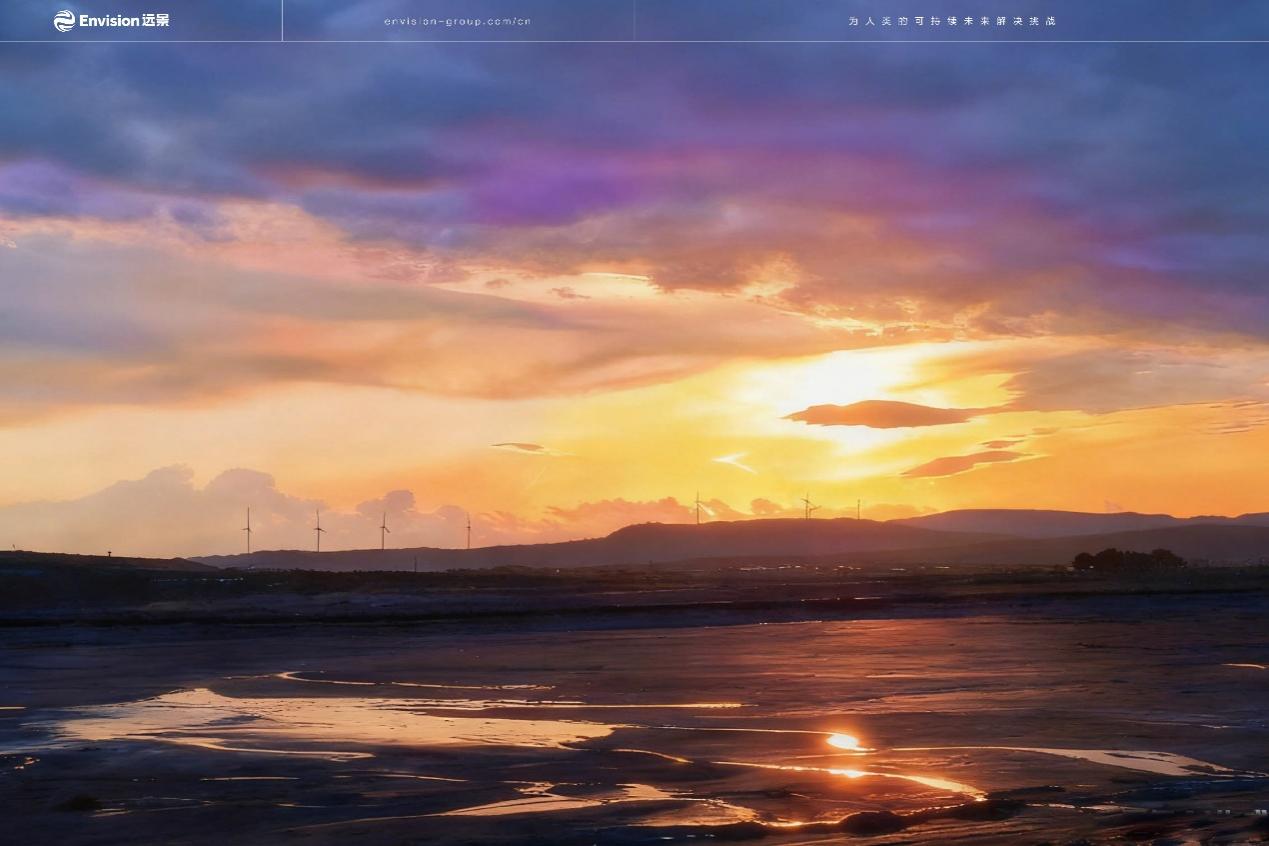
Task: Click the small wispy cloud left of the sun
Action: pyautogui.click(x=520, y=447)
